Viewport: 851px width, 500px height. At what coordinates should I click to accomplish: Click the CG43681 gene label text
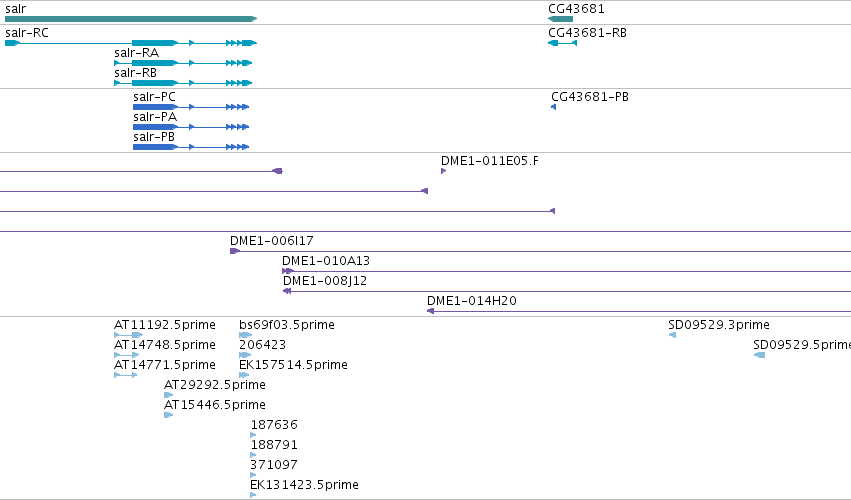[576, 9]
